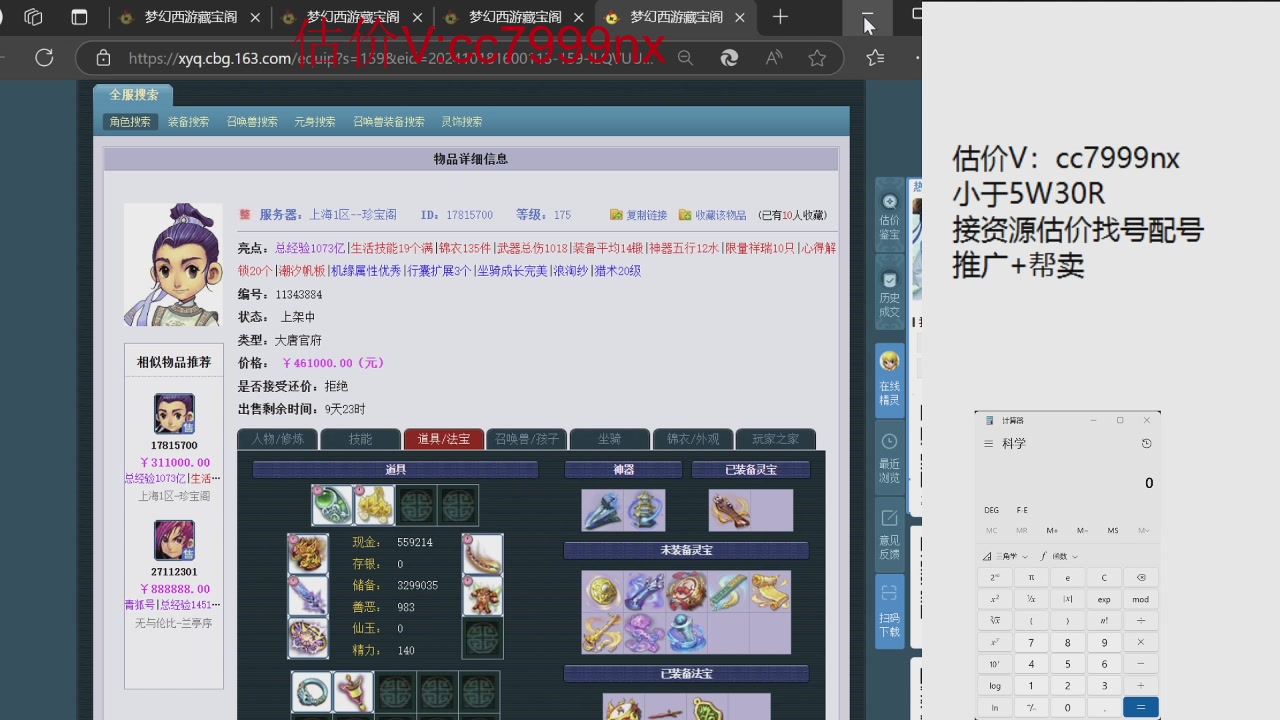The height and width of the screenshot is (720, 1280).
Task: Add this page to favorites star
Action: (x=817, y=58)
